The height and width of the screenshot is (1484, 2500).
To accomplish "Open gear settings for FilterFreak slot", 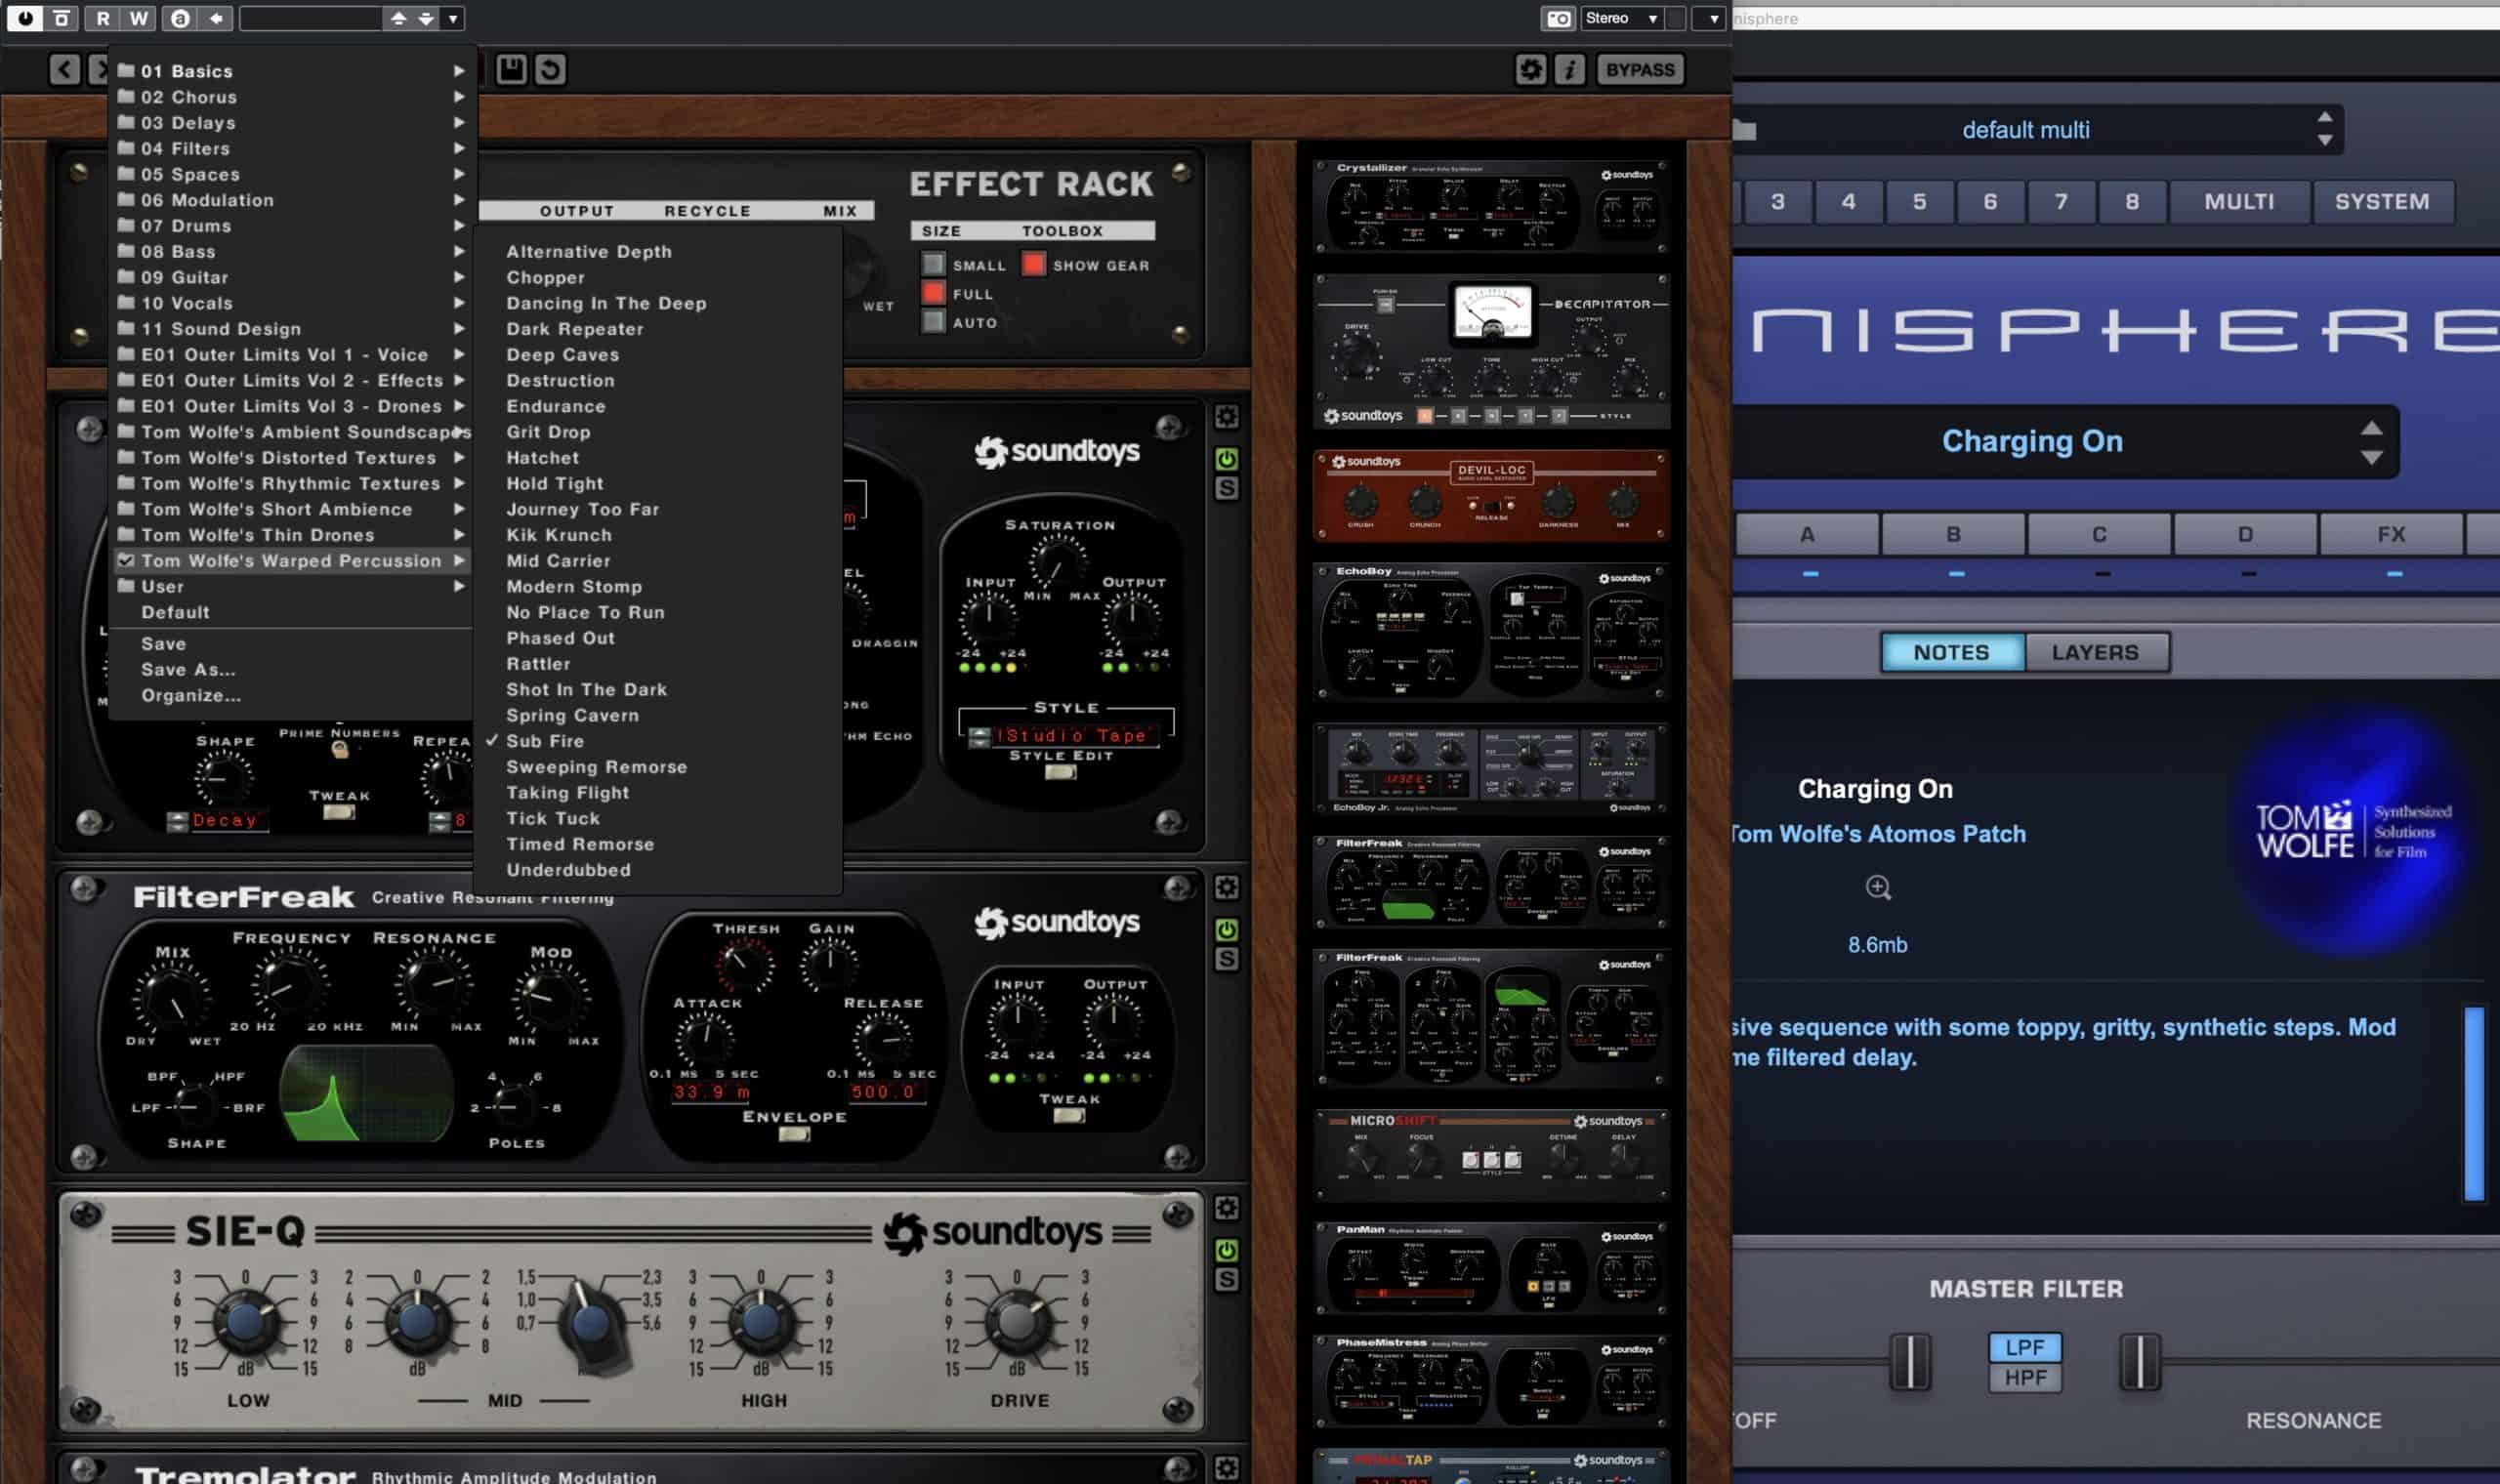I will coord(1227,887).
